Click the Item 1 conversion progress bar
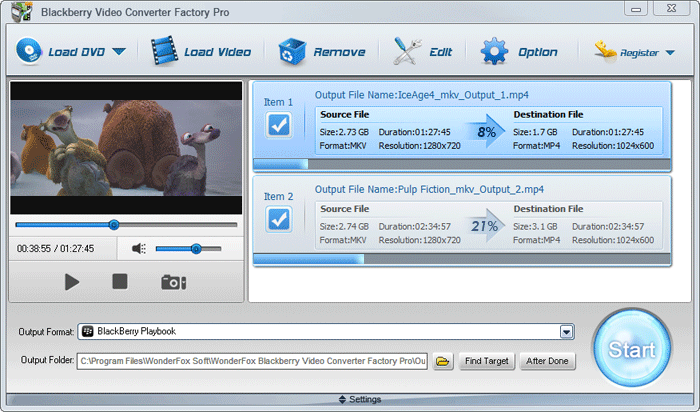Screen dimensions: 700x412 point(462,164)
